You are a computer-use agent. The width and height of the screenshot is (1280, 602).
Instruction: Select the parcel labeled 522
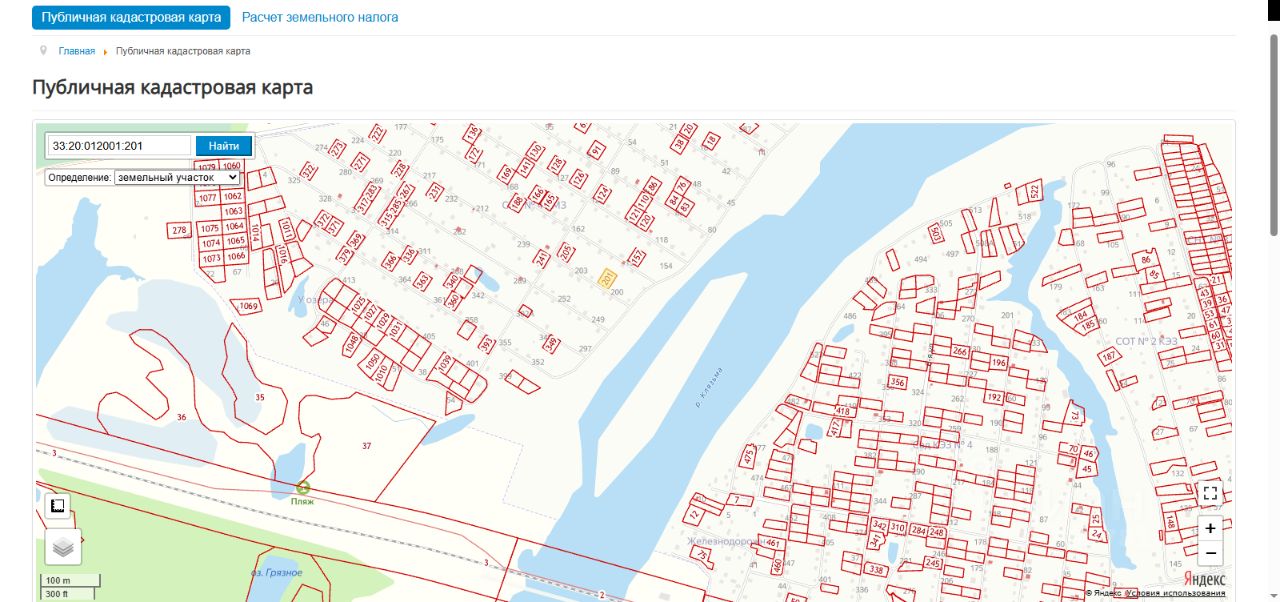[x=1035, y=190]
